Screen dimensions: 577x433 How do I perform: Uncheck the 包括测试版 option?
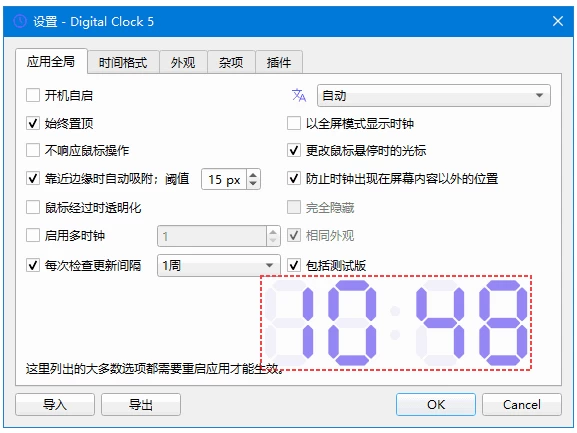(x=294, y=265)
